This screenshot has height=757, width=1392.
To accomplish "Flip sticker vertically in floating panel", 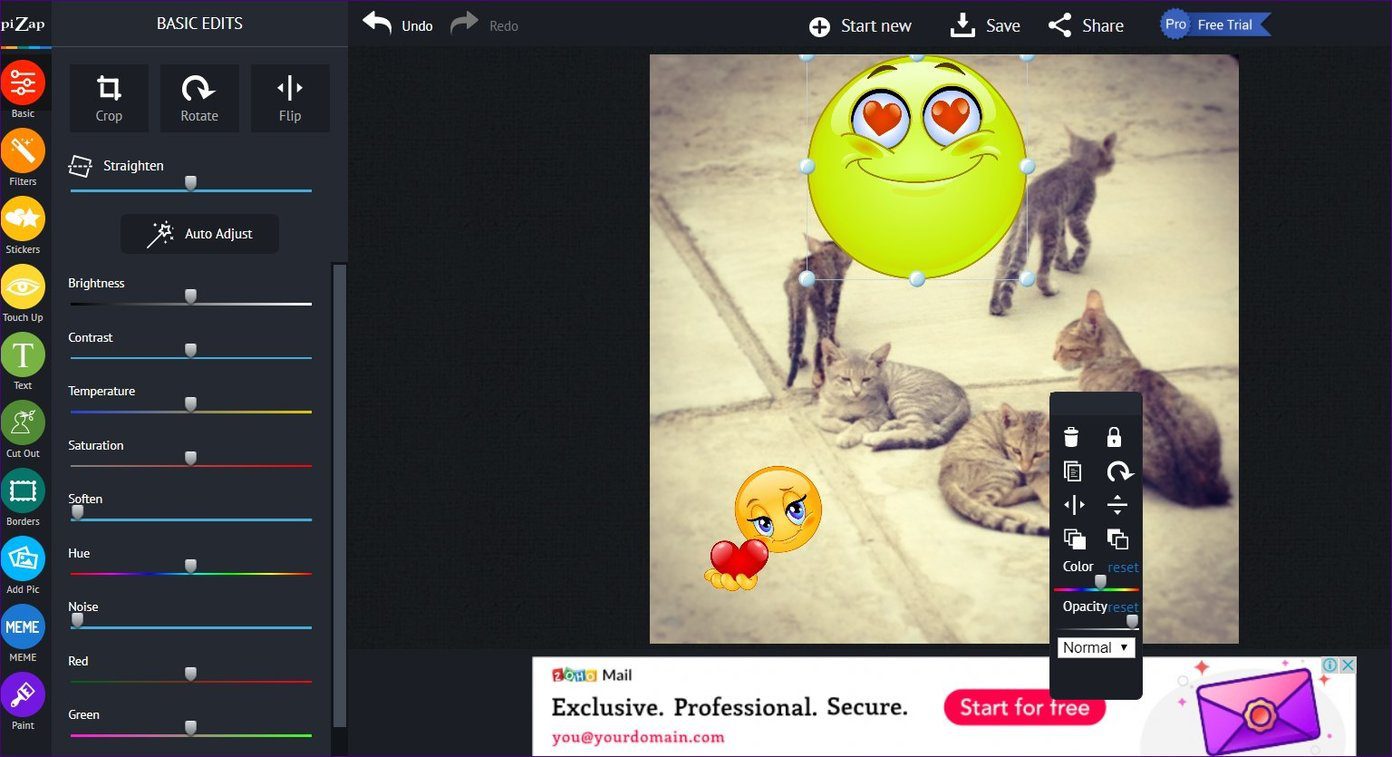I will pos(1117,505).
